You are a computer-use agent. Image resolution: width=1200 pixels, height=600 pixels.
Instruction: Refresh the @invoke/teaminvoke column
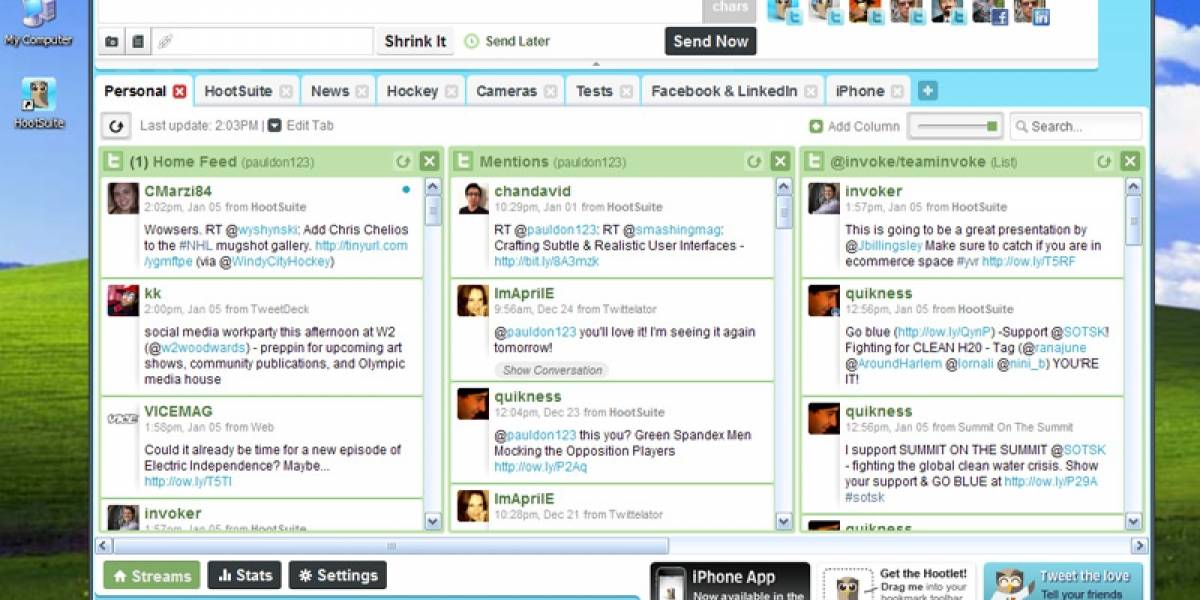tap(1104, 161)
